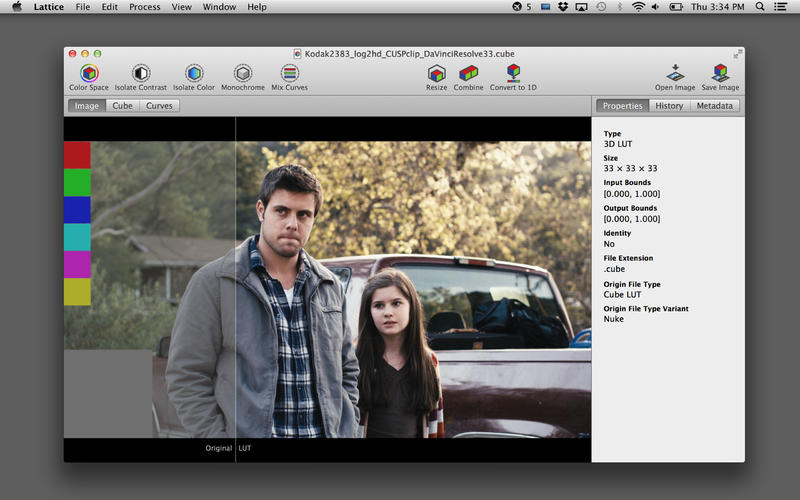800x500 pixels.
Task: Apply the Monochrome tool
Action: (x=242, y=73)
